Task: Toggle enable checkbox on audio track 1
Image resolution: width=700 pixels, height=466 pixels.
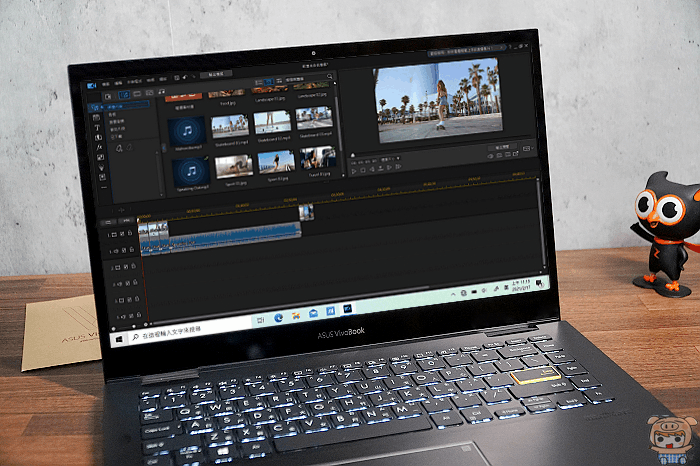Action: 124,250
